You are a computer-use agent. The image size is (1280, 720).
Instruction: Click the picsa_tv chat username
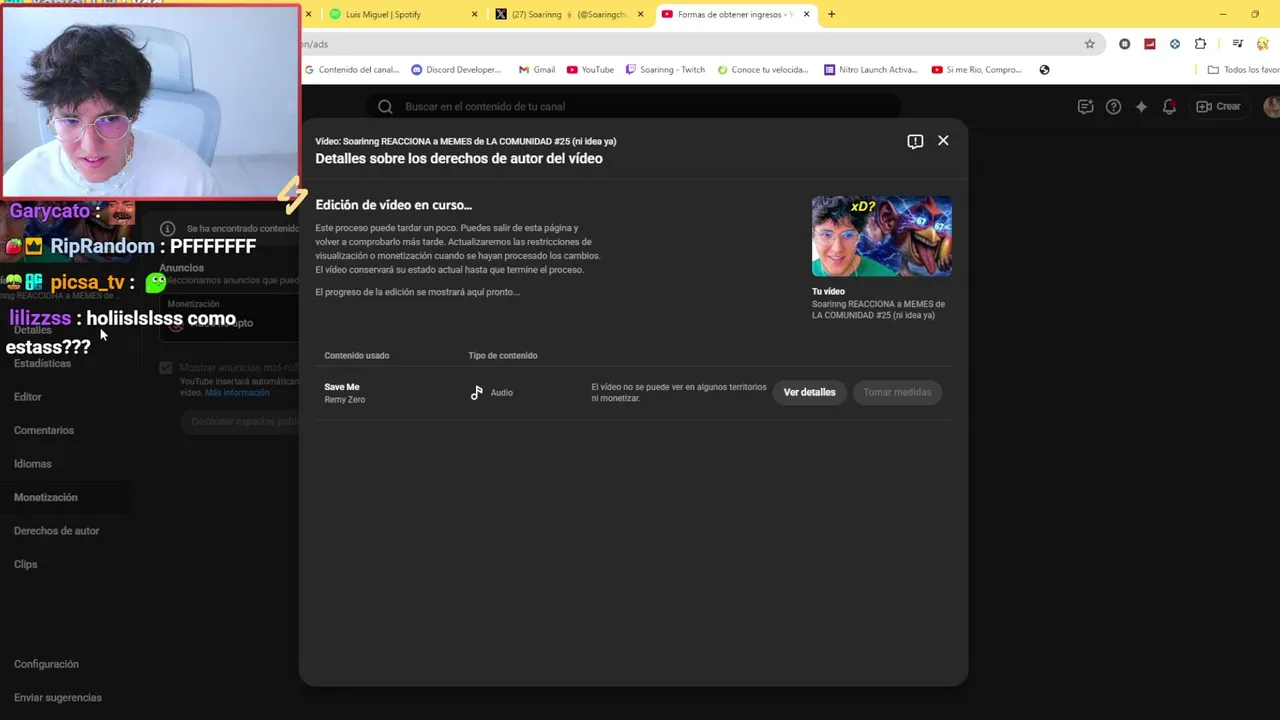click(x=88, y=282)
